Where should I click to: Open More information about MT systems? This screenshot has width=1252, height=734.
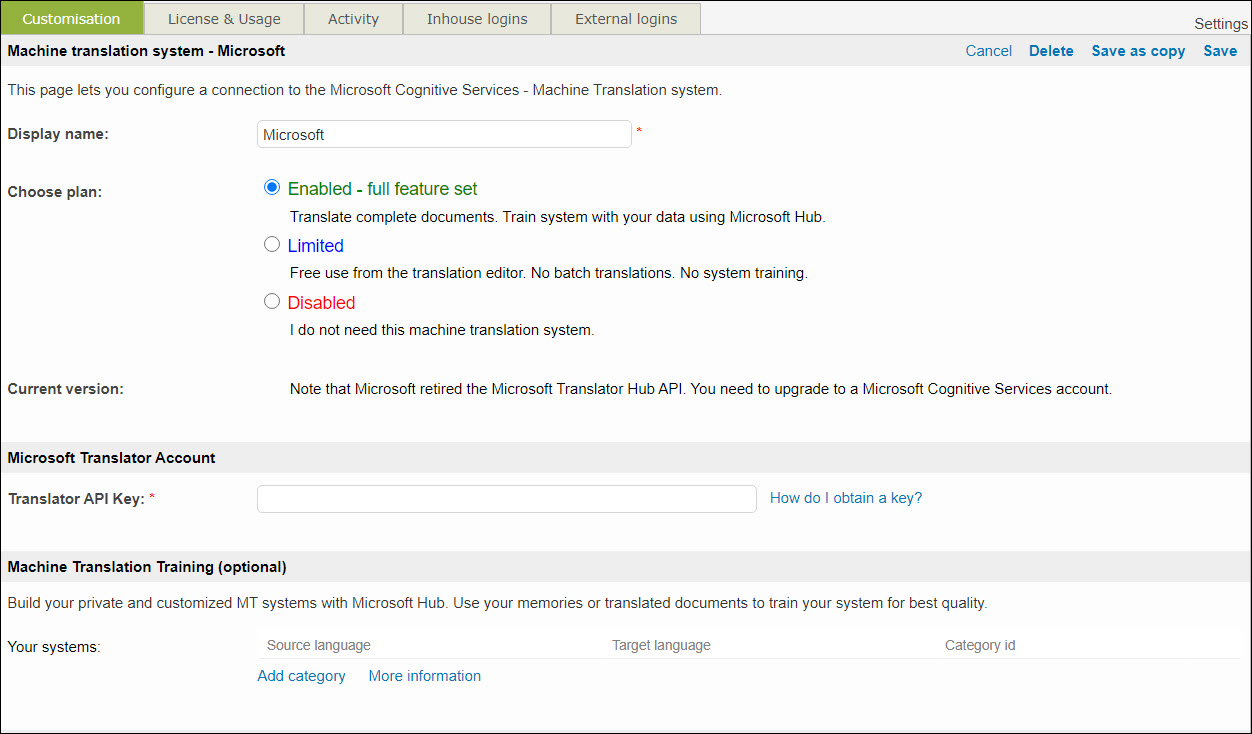pos(424,675)
